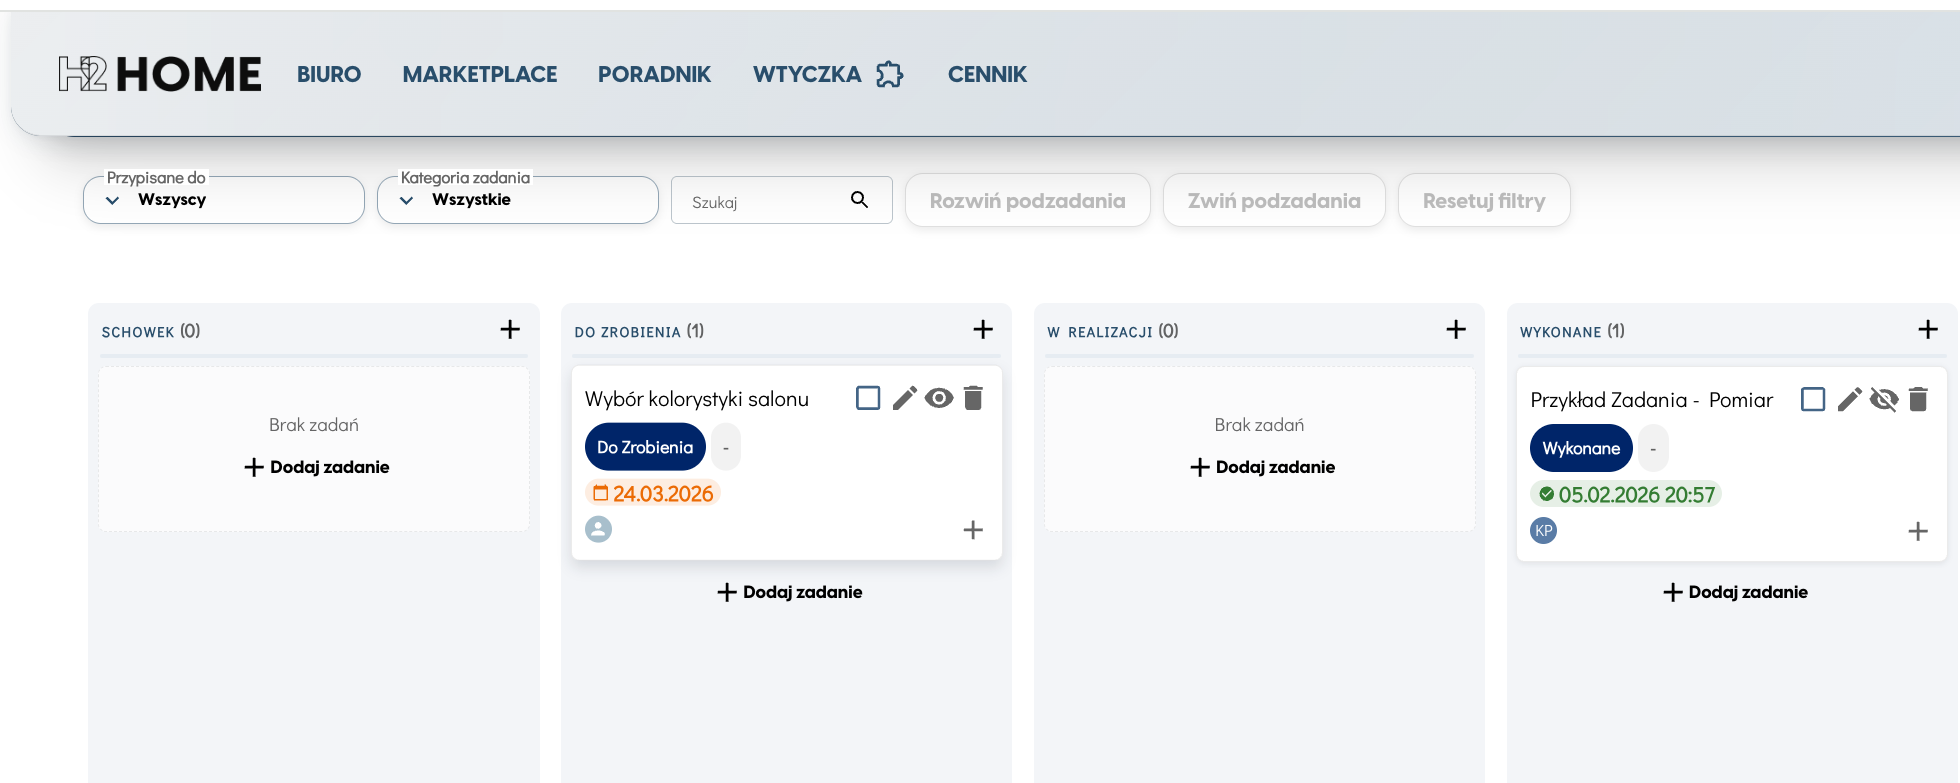
Task: Add task with W REALIZACJI header plus icon
Action: tap(1456, 330)
